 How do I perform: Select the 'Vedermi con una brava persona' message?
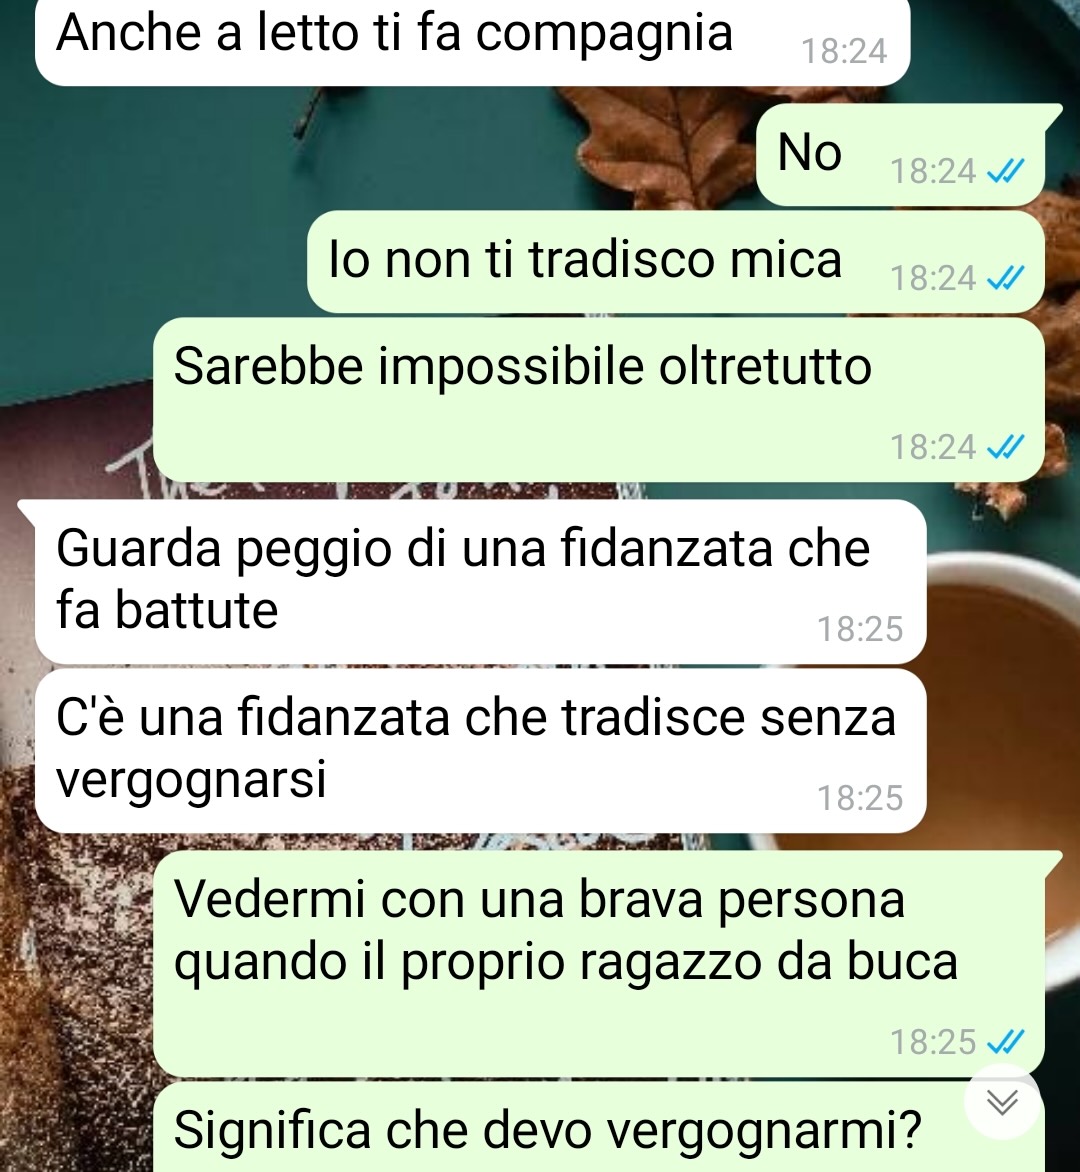pos(599,963)
